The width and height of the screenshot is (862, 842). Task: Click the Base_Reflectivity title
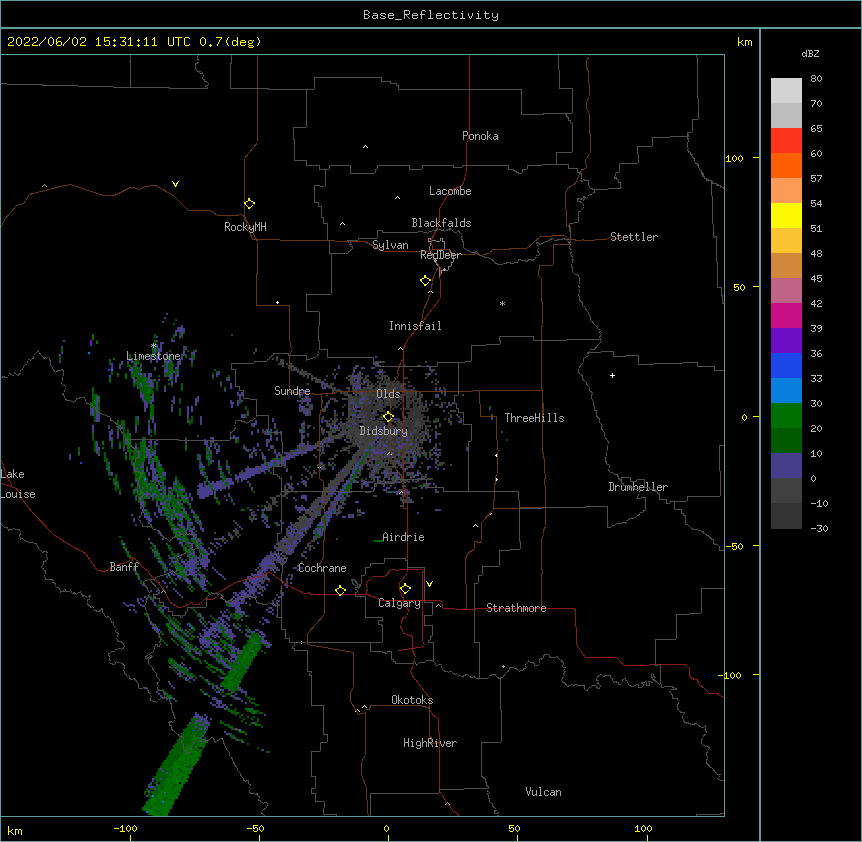(x=431, y=15)
